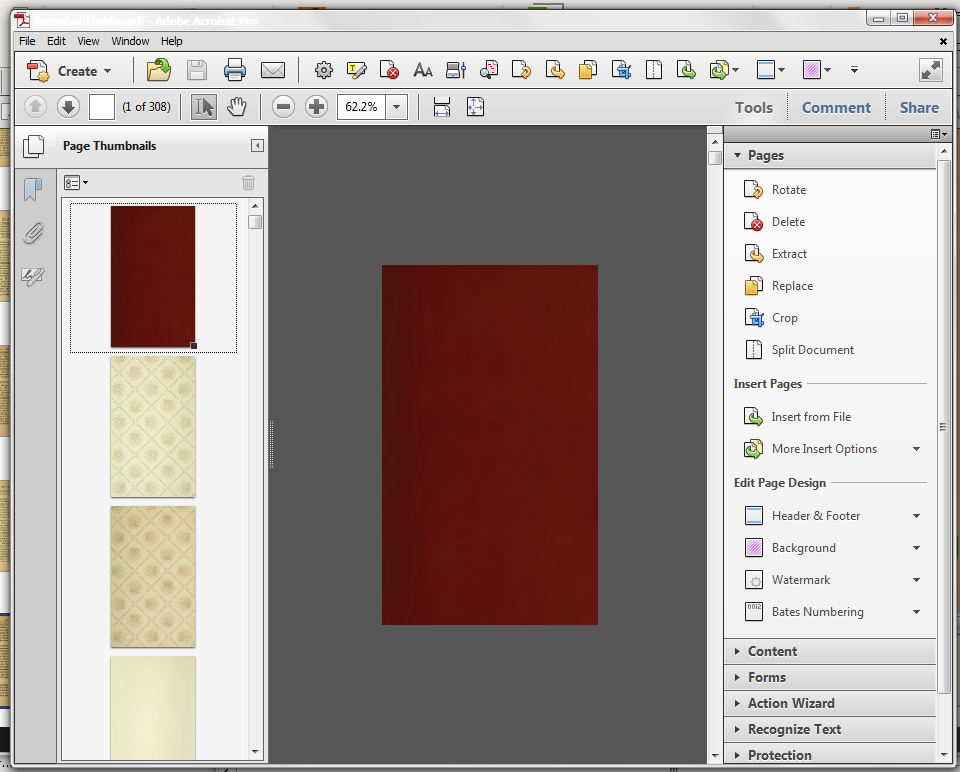Open the Window menu
This screenshot has width=960, height=772.
tap(130, 41)
